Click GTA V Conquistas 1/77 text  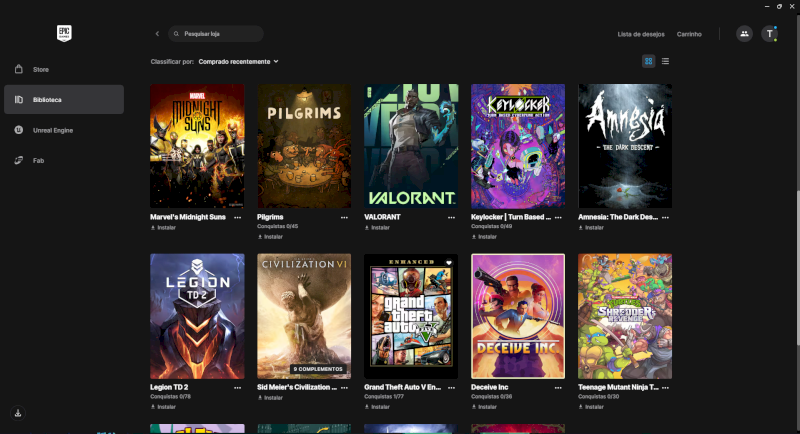tap(384, 397)
